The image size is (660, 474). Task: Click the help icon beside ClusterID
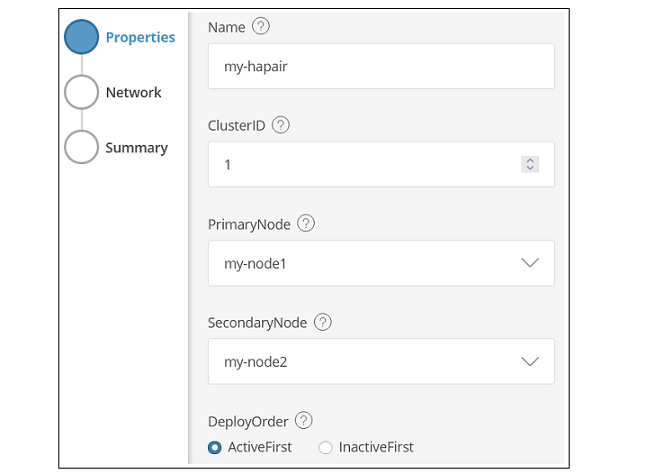click(281, 125)
